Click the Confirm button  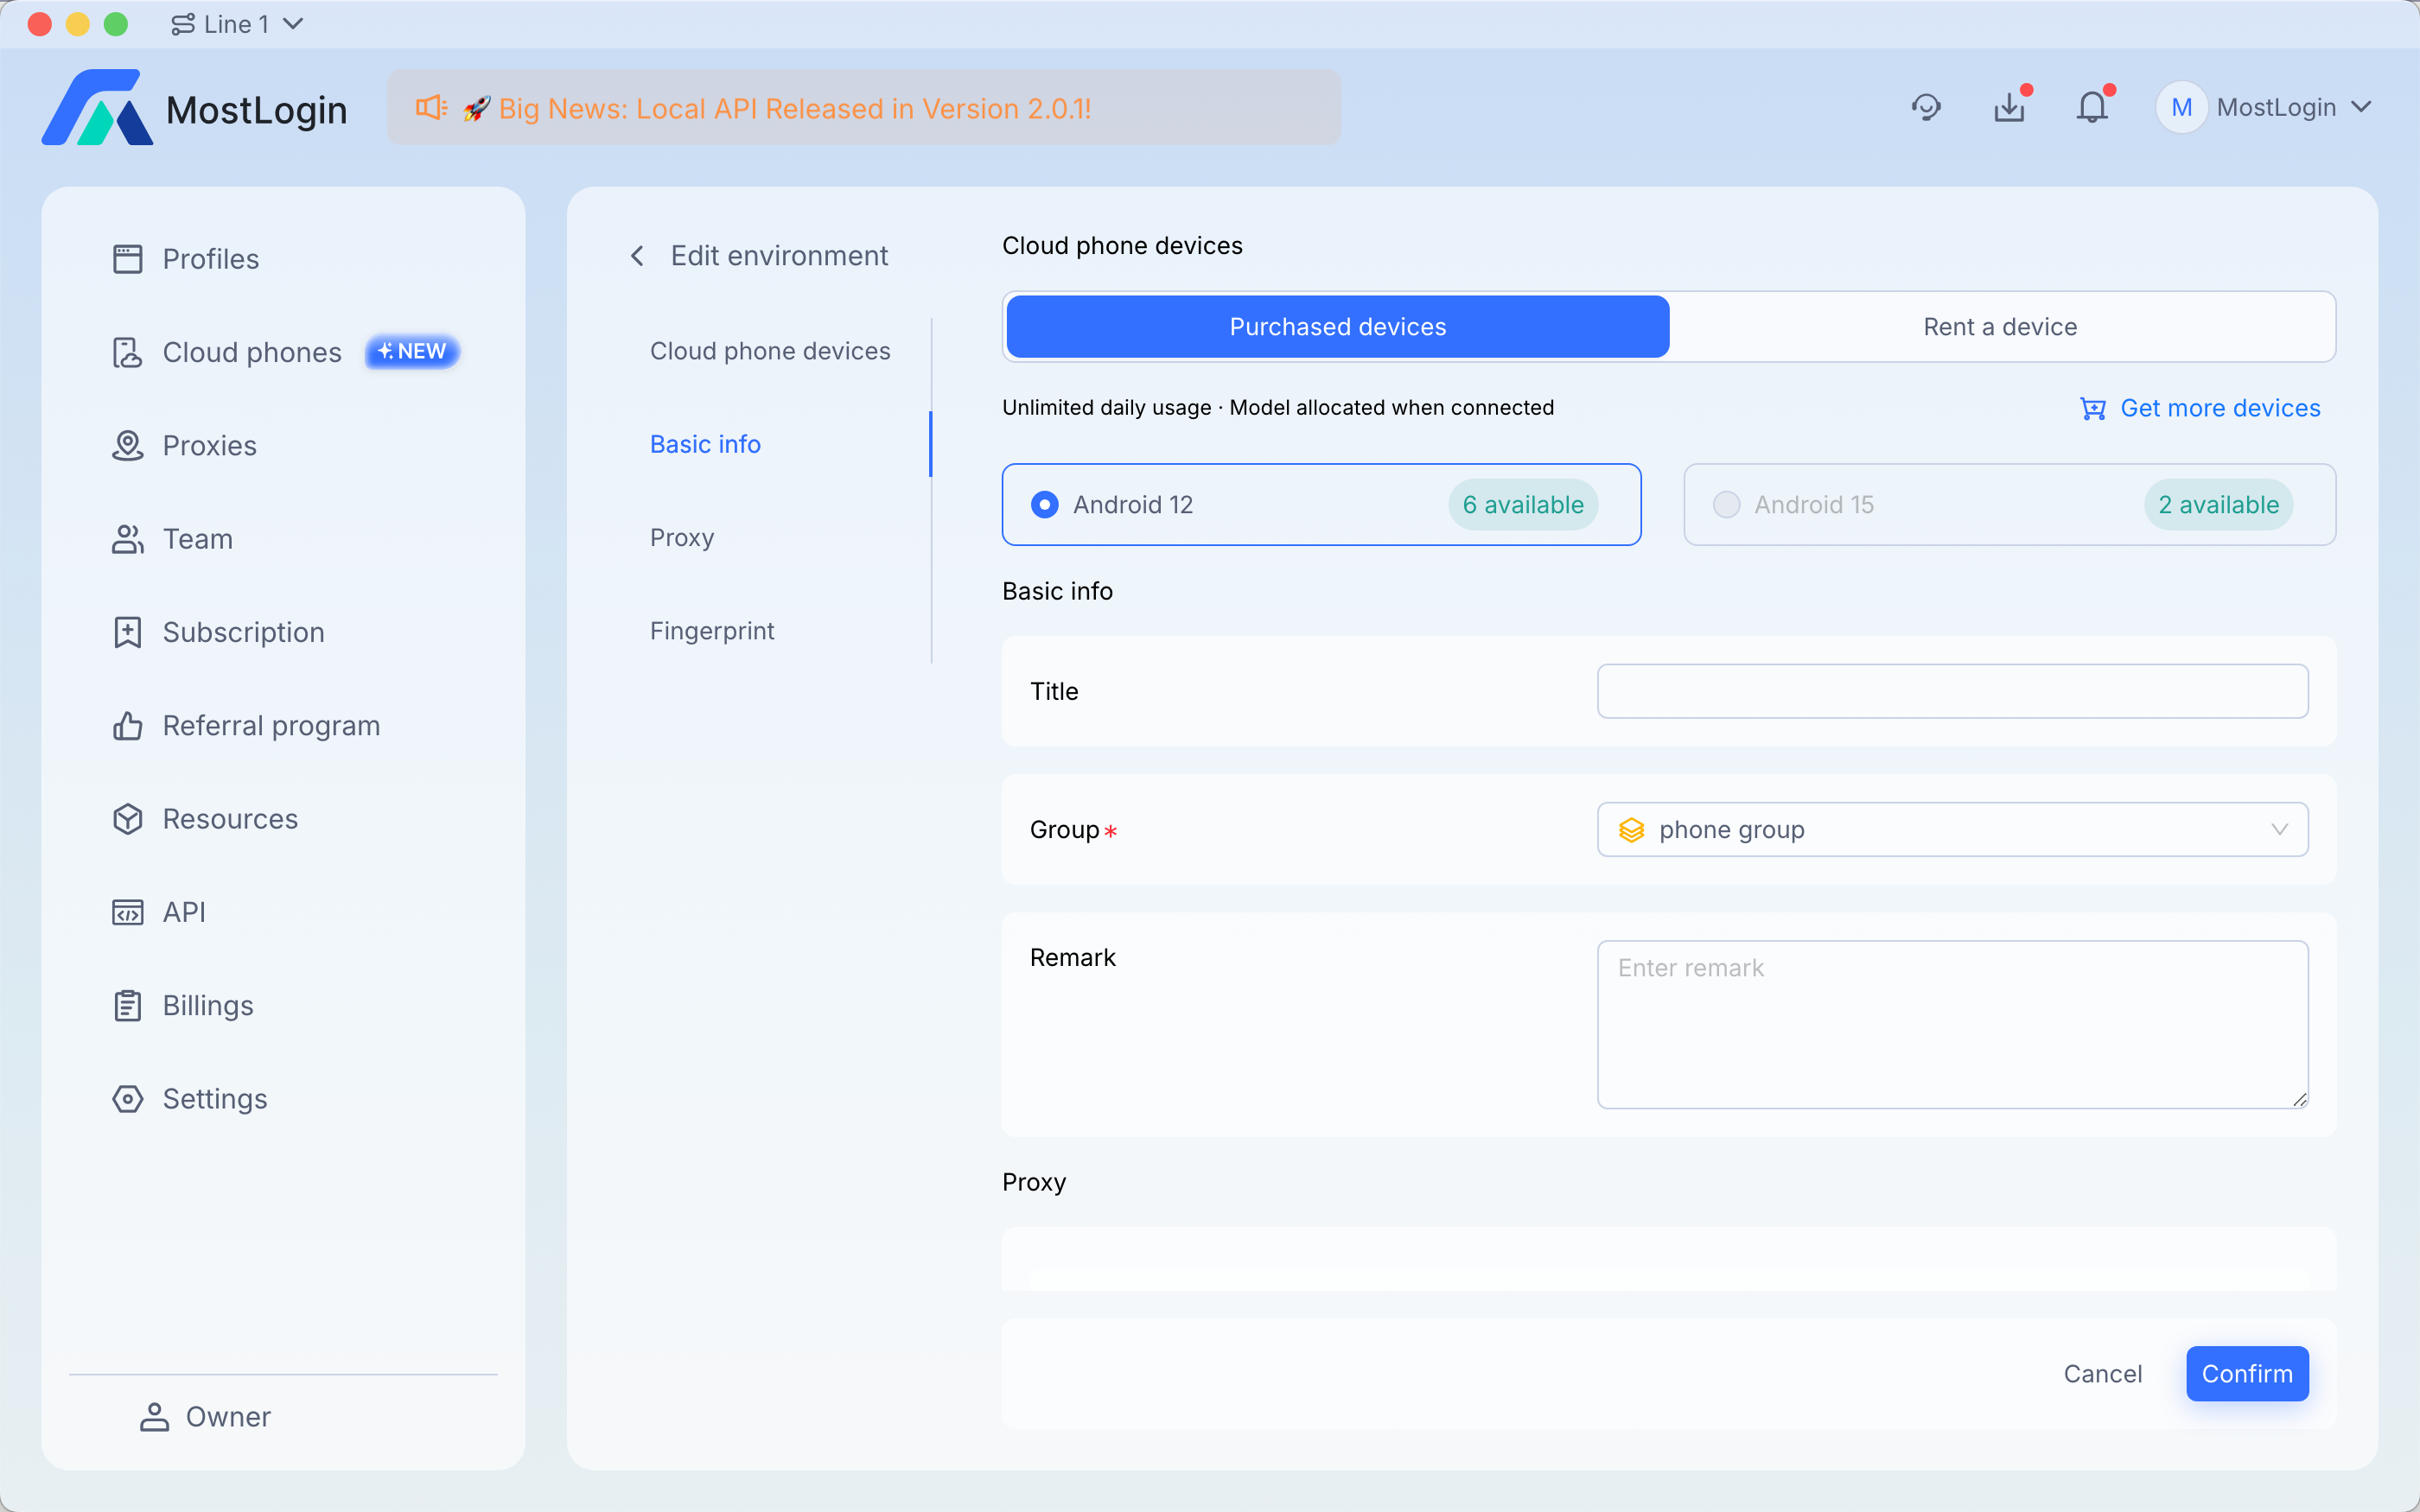(2247, 1374)
